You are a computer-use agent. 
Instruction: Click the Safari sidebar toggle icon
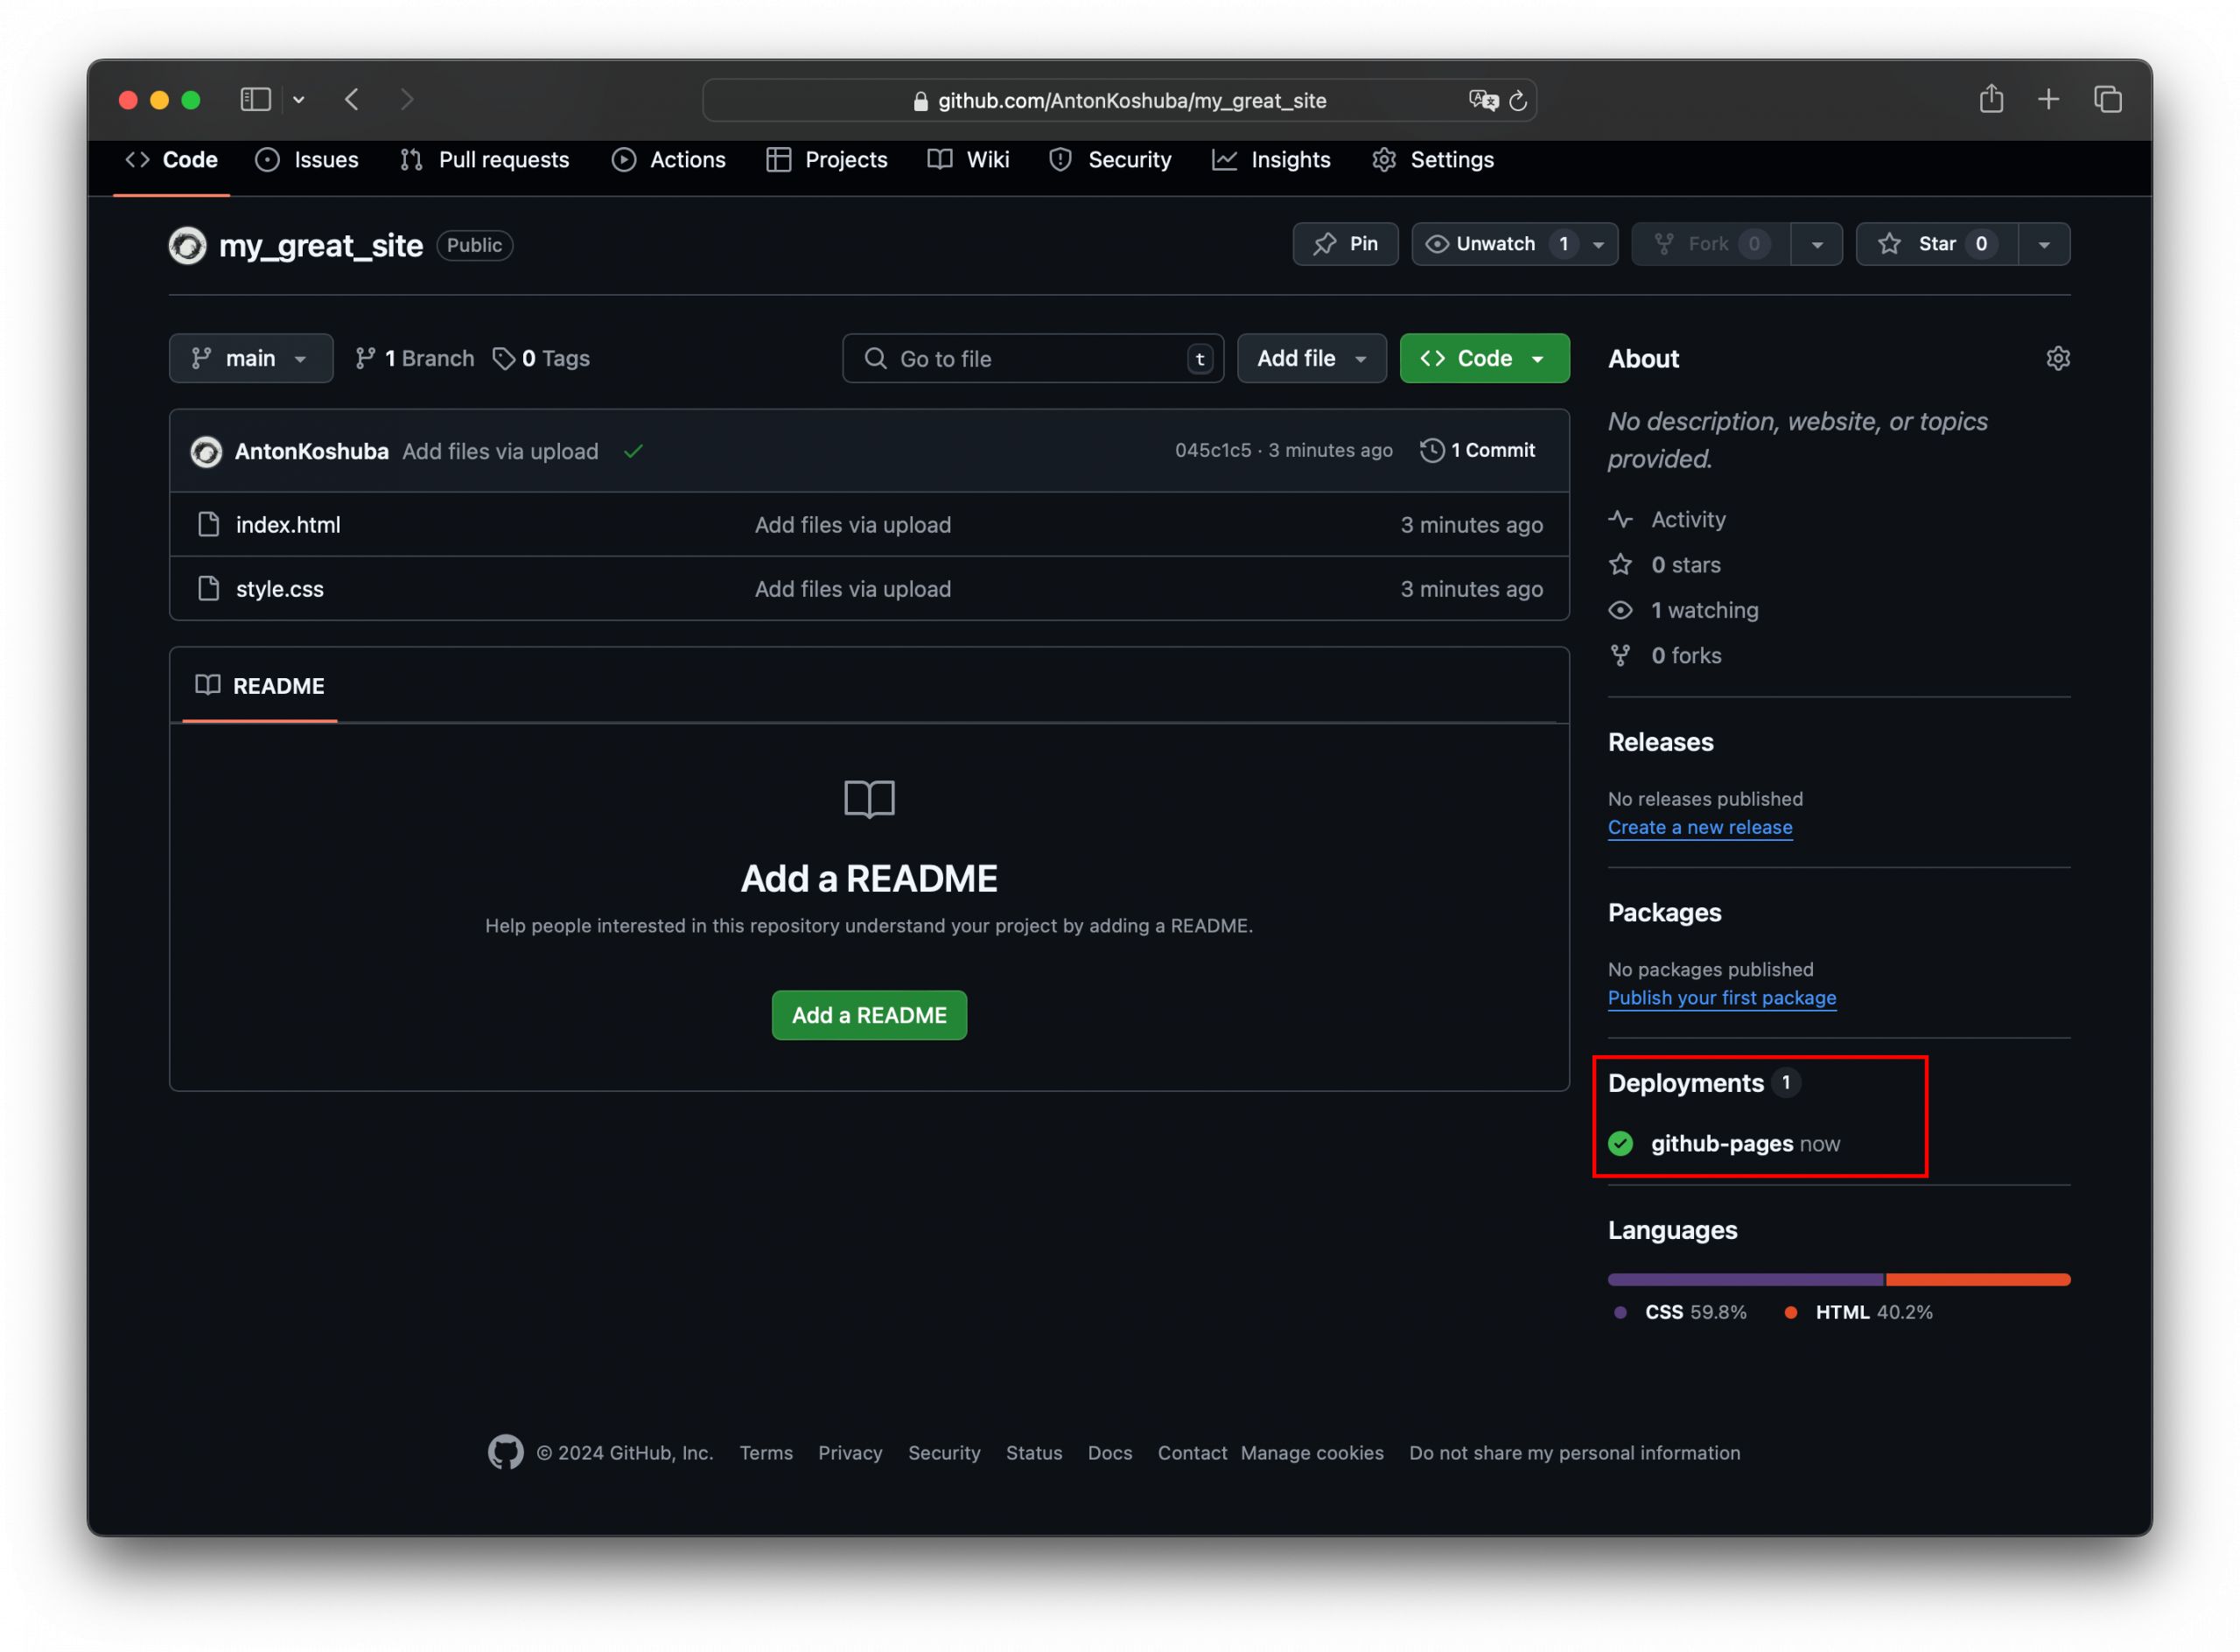point(255,100)
